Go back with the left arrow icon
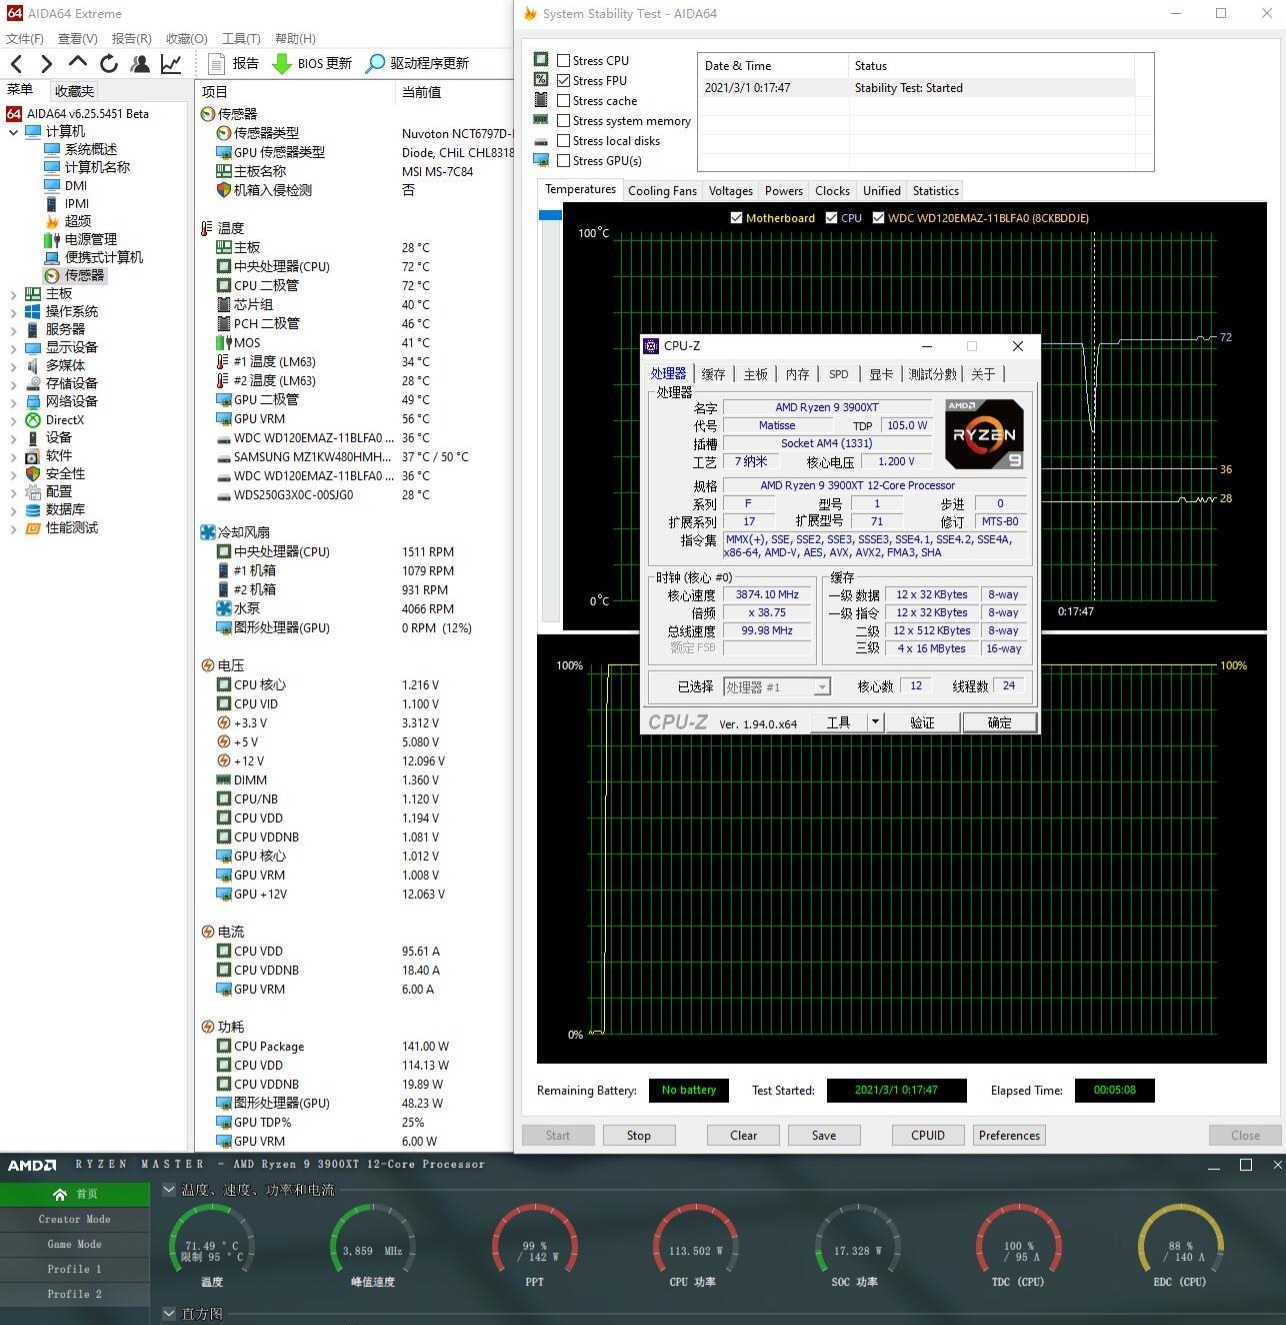Screen dimensions: 1286x1325 [17, 64]
